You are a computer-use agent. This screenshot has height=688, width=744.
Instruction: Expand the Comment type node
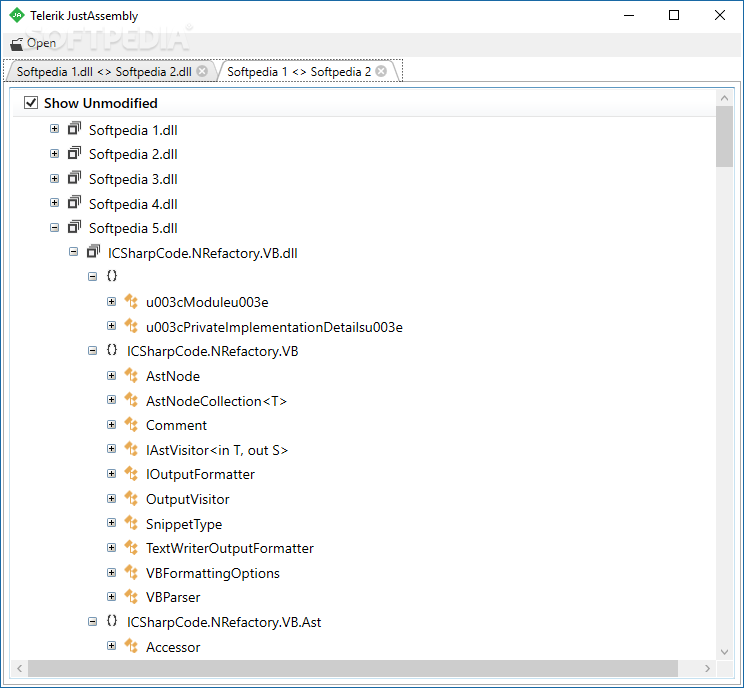(112, 425)
